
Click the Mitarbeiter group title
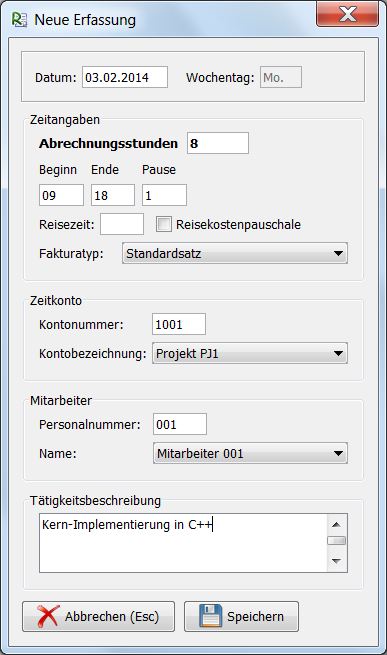click(61, 401)
